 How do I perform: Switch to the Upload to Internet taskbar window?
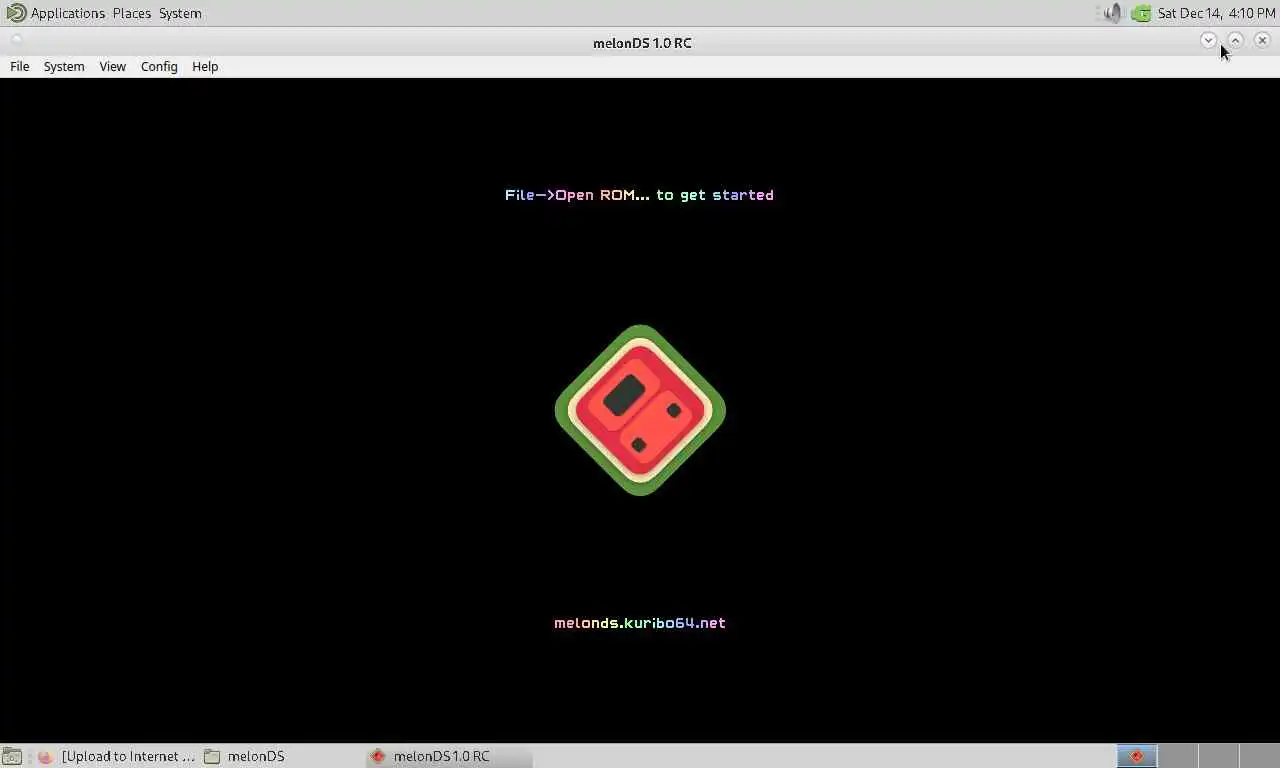116,756
